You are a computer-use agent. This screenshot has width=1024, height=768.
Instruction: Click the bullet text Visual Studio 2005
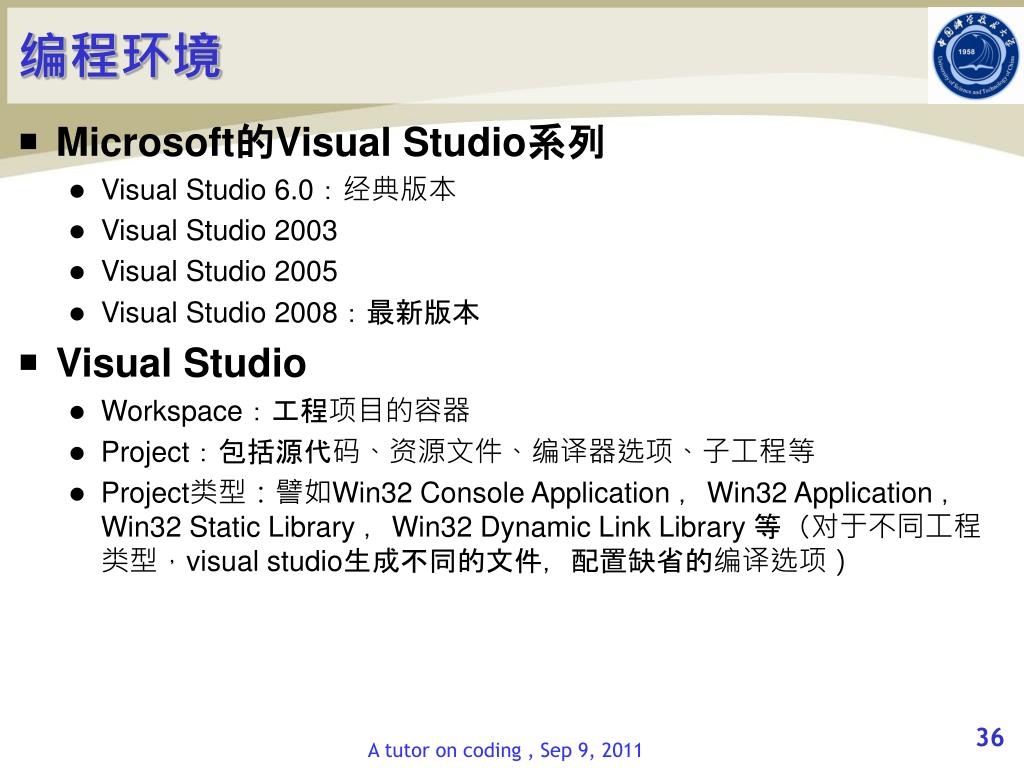219,271
